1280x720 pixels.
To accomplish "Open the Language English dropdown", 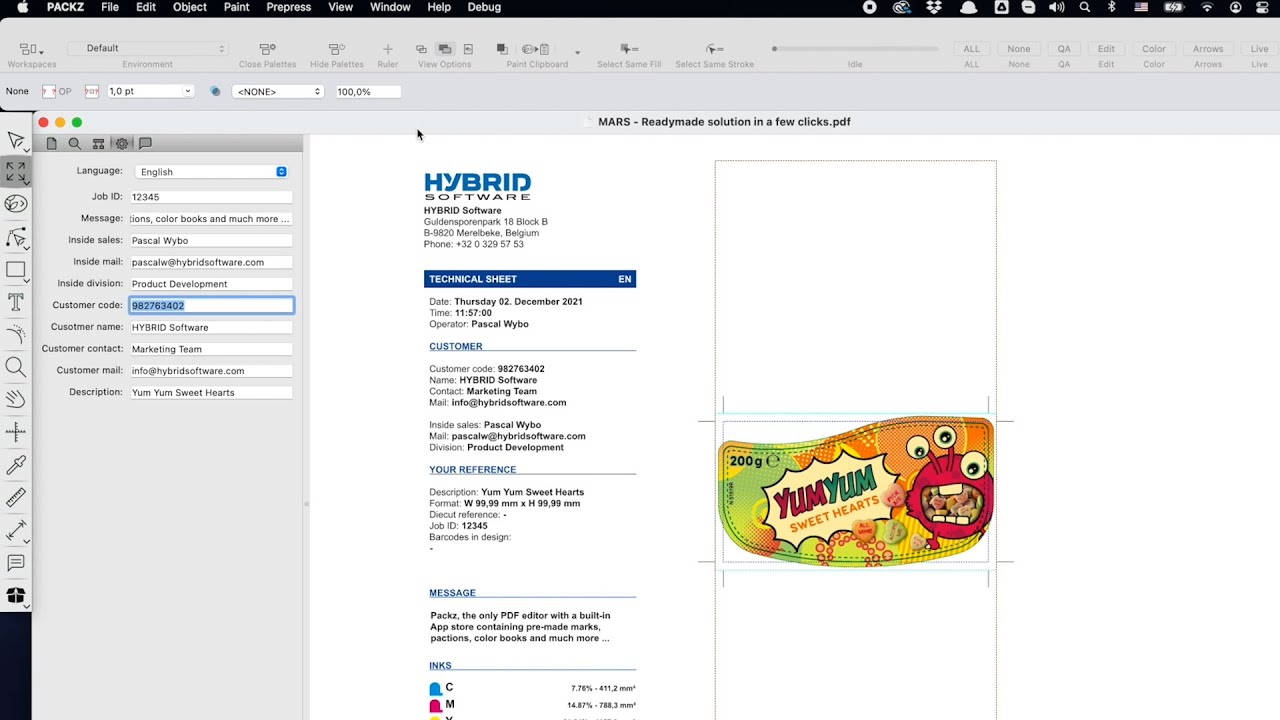I will [211, 172].
